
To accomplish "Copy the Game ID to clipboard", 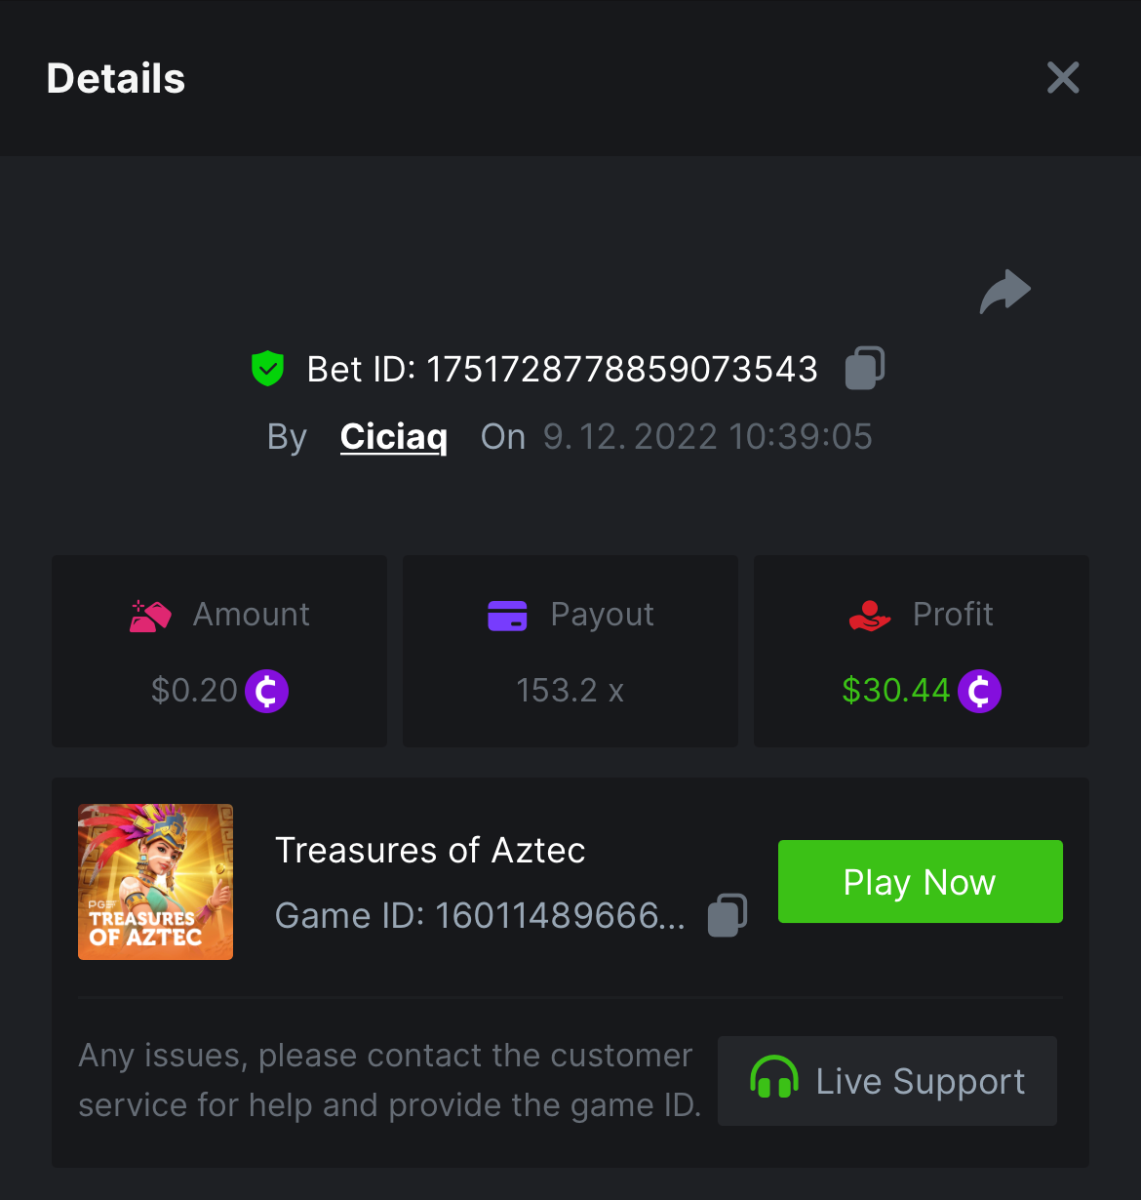I will point(727,915).
